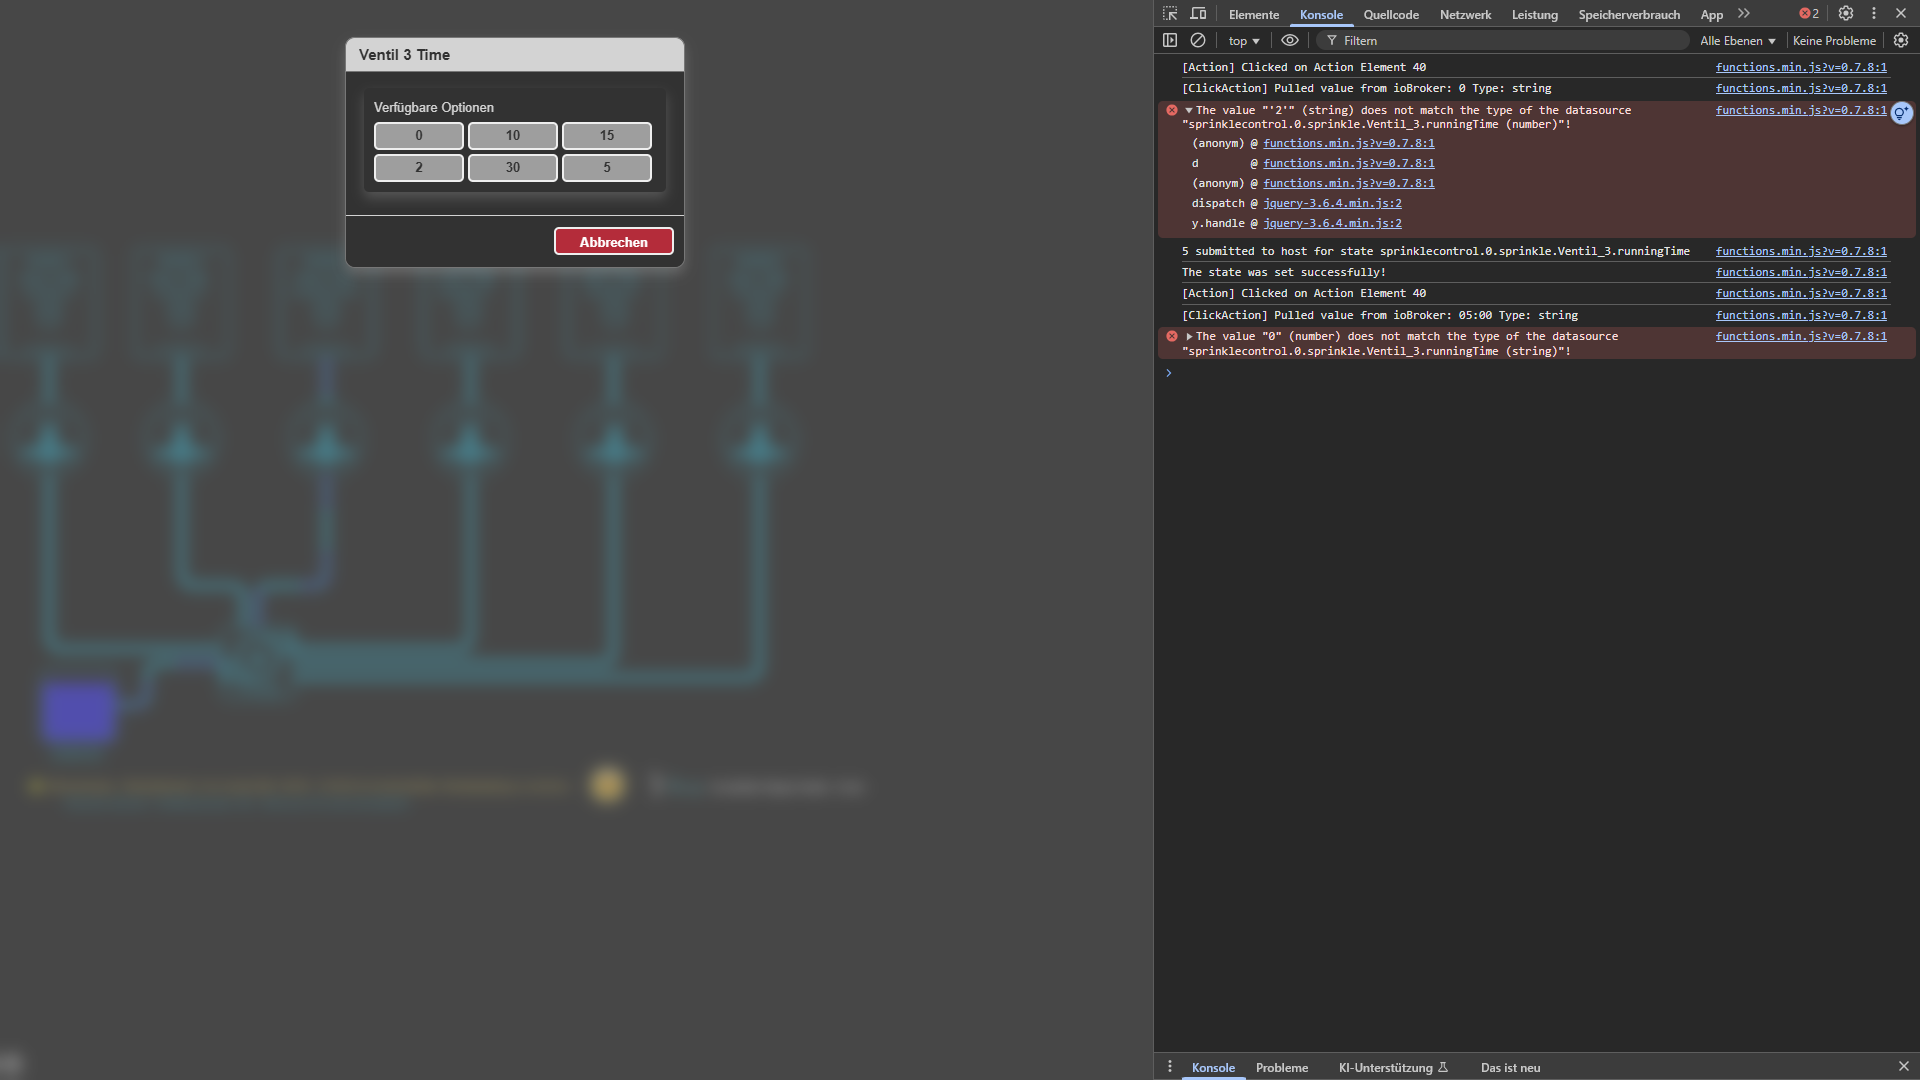The height and width of the screenshot is (1080, 1920).
Task: Click the AI lightbulb explain-error icon
Action: click(x=1901, y=113)
